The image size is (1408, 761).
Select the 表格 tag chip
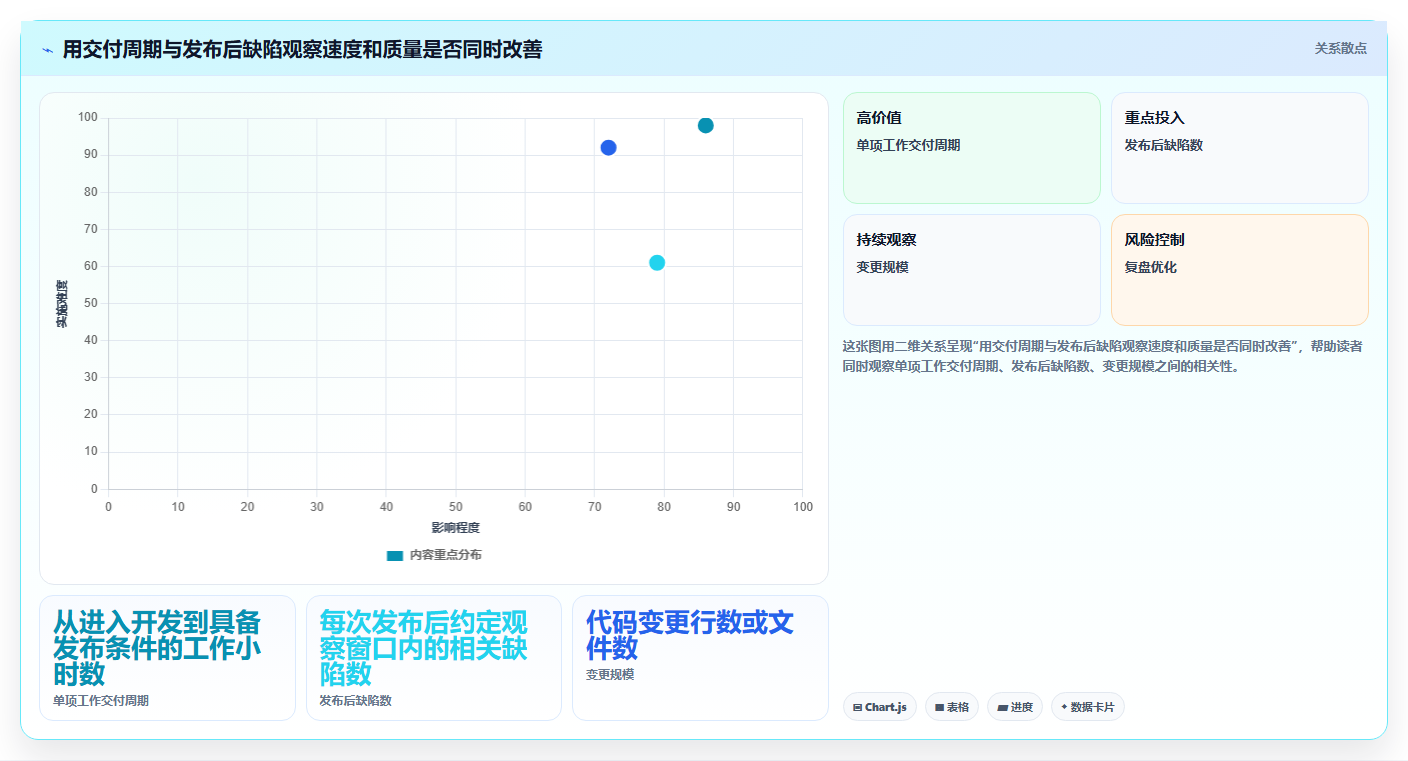(952, 707)
